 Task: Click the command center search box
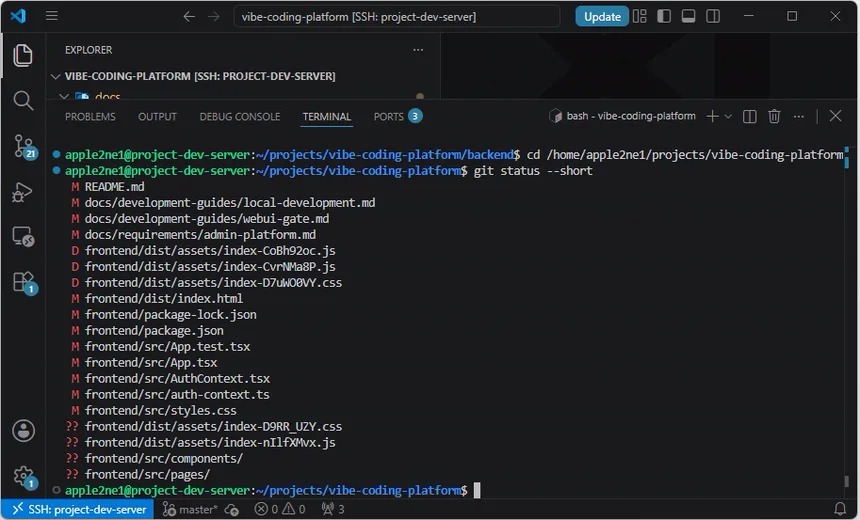click(x=397, y=16)
